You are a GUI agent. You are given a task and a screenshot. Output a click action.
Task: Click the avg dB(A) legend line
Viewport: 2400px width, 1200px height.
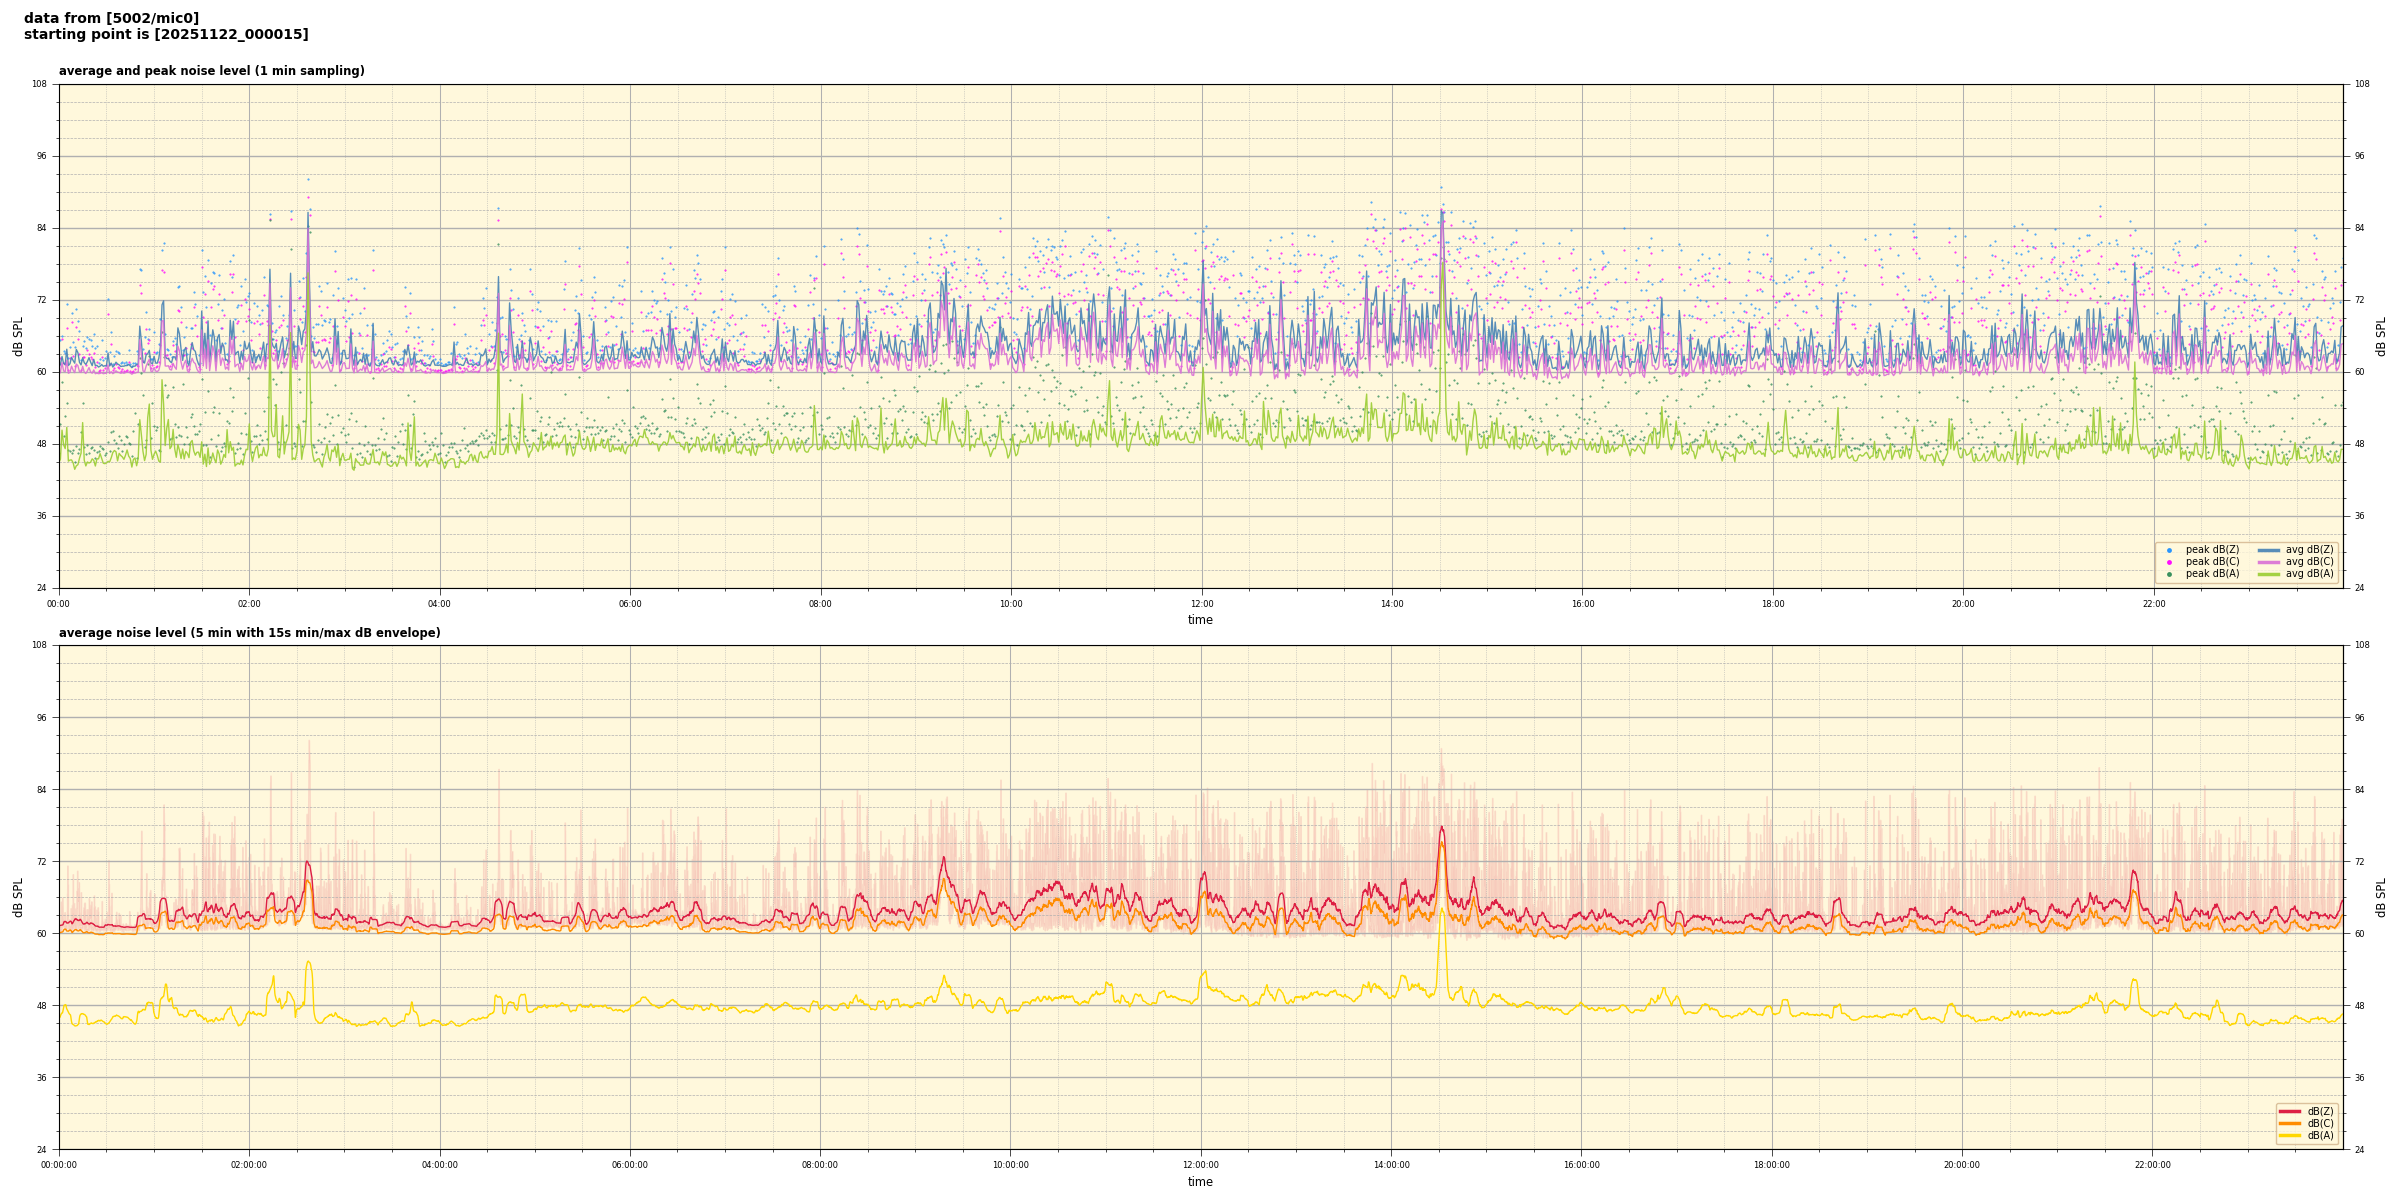point(2269,574)
